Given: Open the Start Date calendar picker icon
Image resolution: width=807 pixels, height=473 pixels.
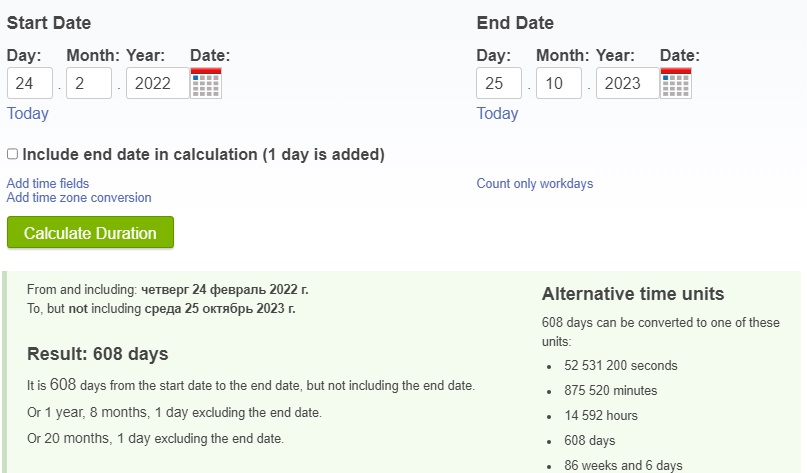Looking at the screenshot, I should coord(206,83).
